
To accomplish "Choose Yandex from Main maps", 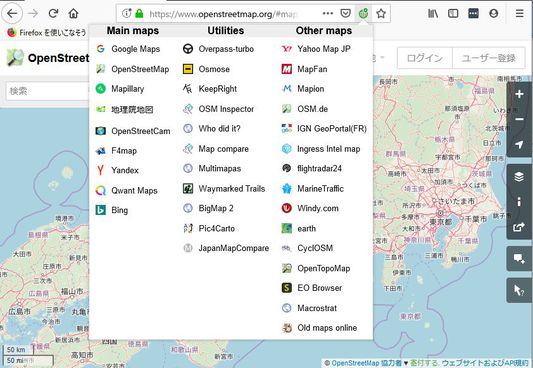I will pyautogui.click(x=117, y=170).
